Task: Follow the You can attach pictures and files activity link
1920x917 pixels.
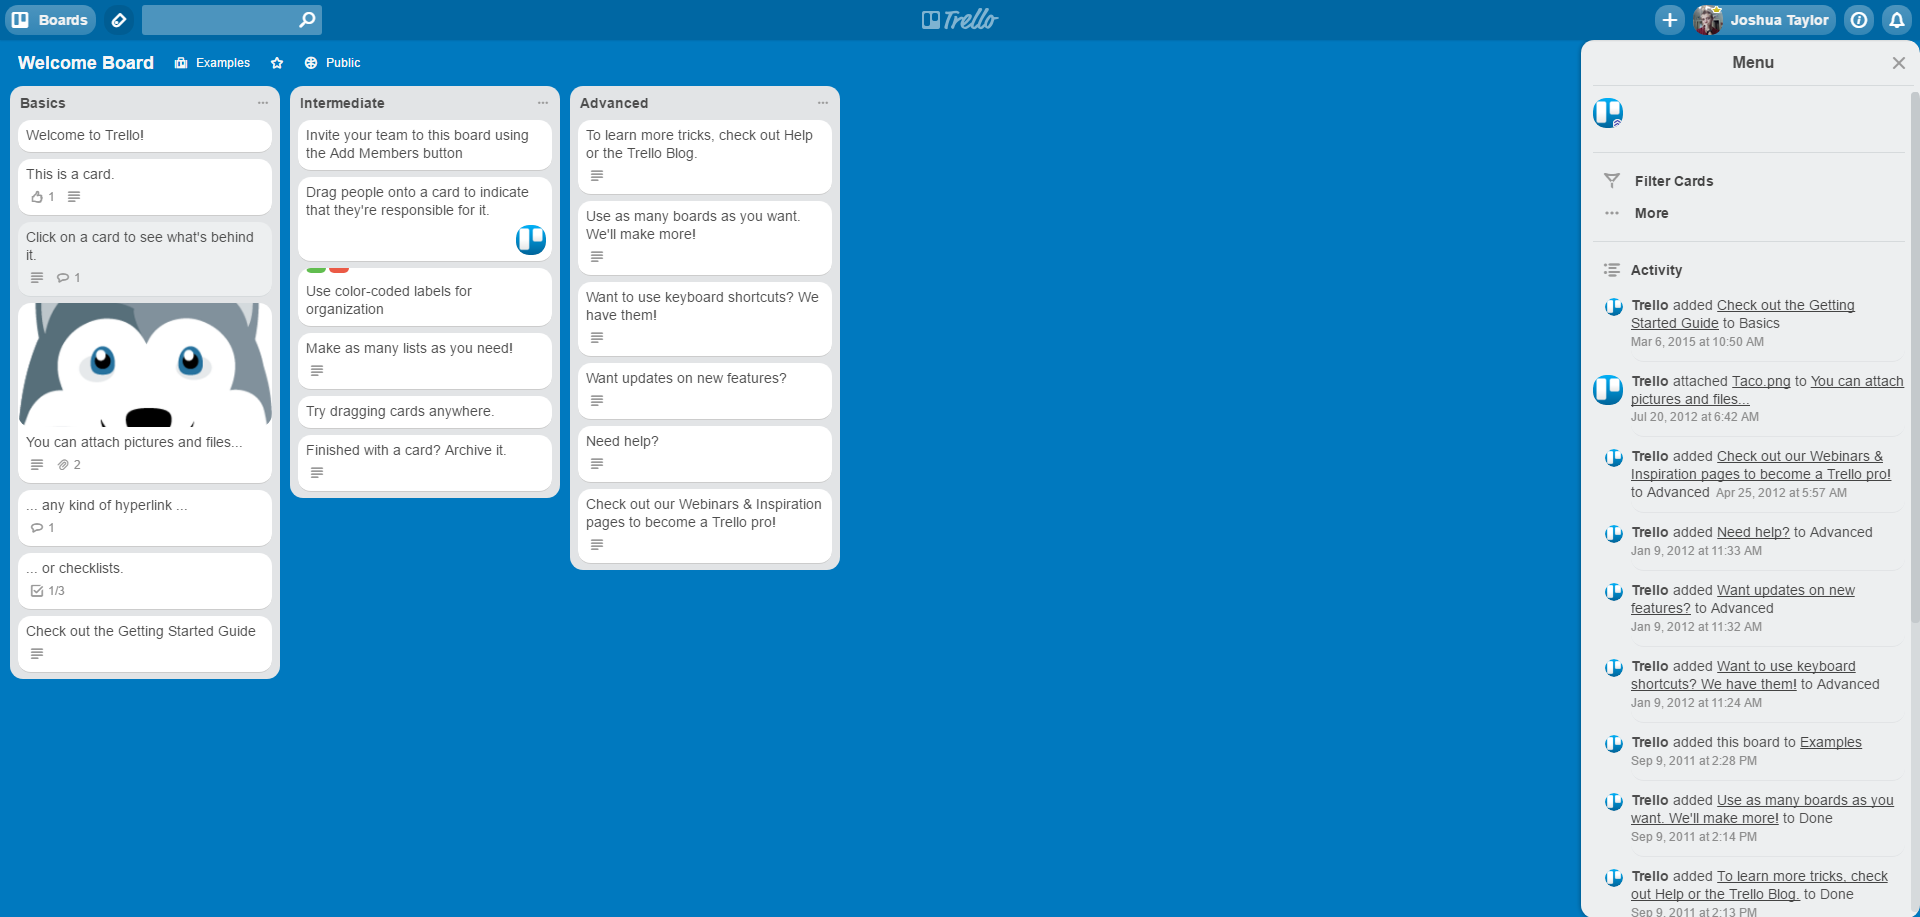Action: pos(1767,390)
